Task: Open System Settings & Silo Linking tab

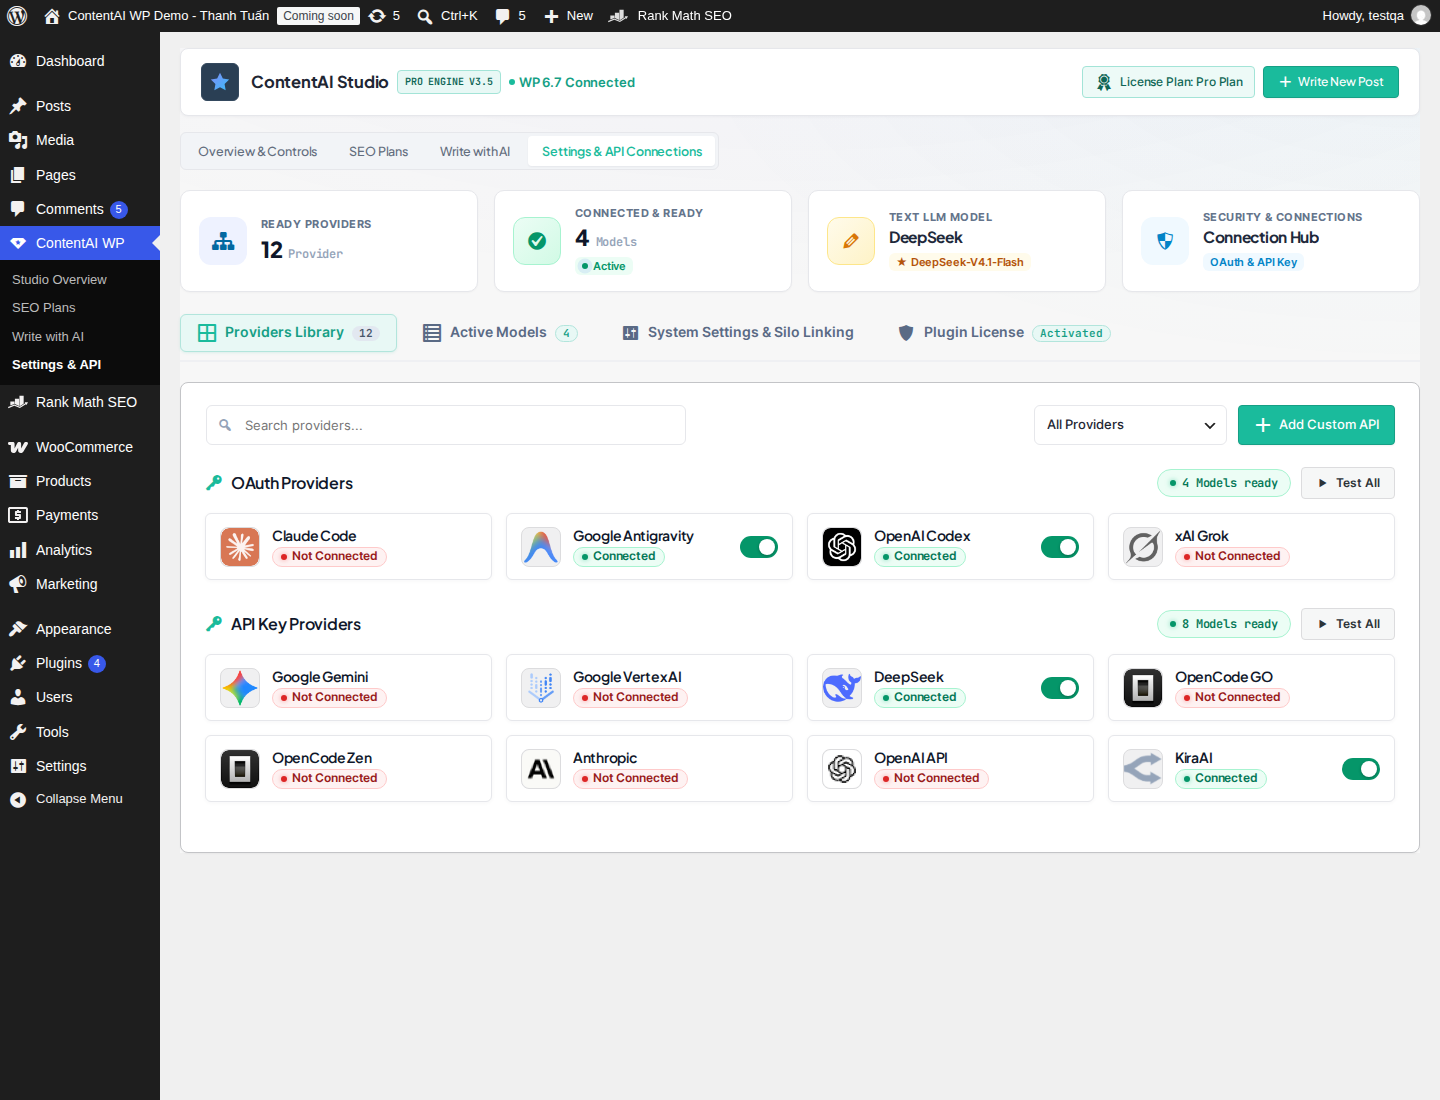Action: coord(738,333)
